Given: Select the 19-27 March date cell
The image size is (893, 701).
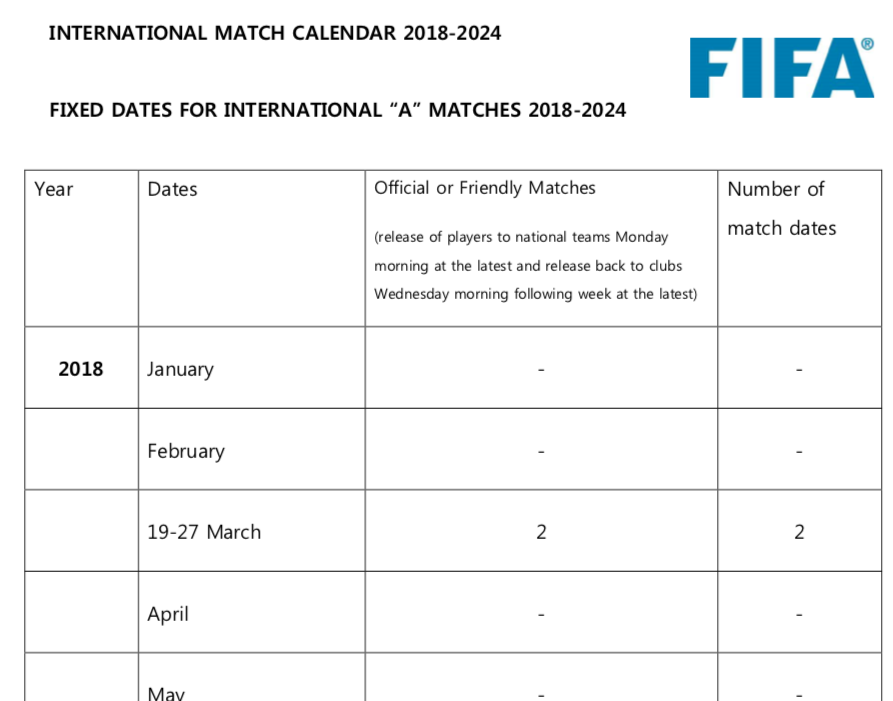Looking at the screenshot, I should pyautogui.click(x=204, y=532).
